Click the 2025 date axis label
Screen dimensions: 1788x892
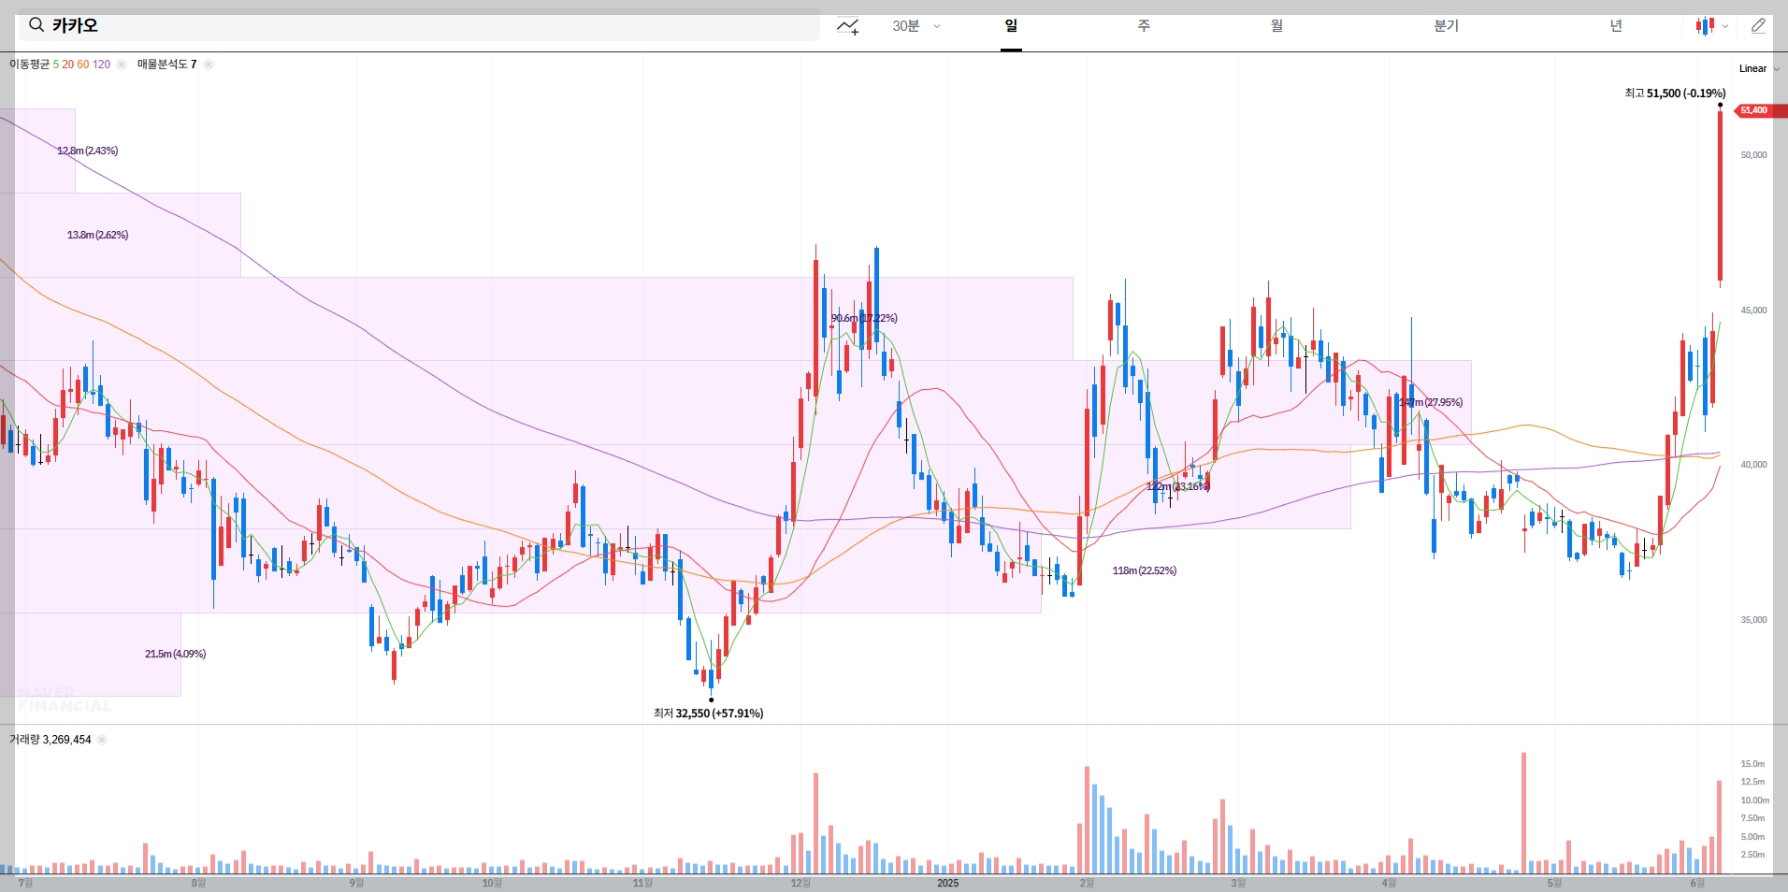pyautogui.click(x=948, y=883)
